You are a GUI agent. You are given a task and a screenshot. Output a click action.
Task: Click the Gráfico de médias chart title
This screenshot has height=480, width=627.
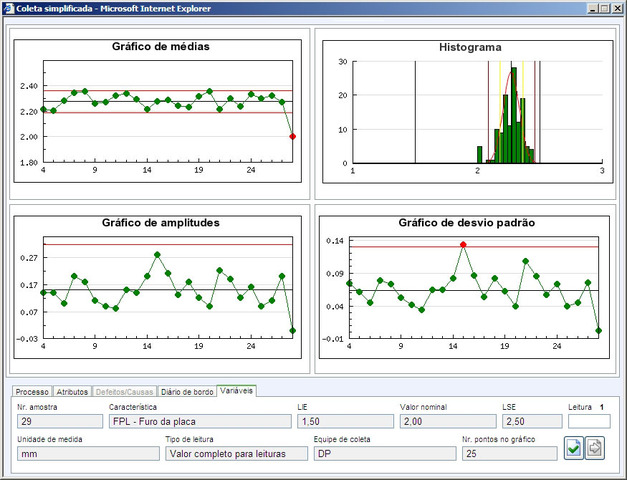pos(161,46)
